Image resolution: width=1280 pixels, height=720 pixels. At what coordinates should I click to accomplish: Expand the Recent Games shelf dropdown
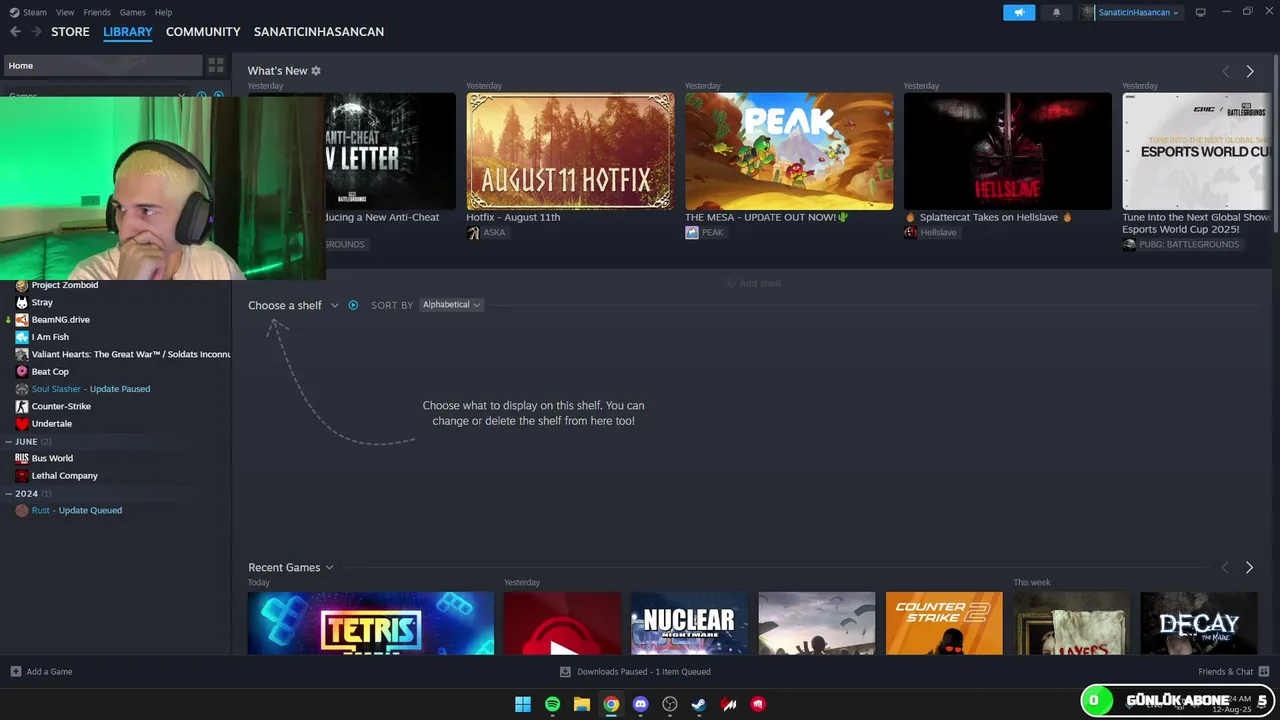click(329, 568)
